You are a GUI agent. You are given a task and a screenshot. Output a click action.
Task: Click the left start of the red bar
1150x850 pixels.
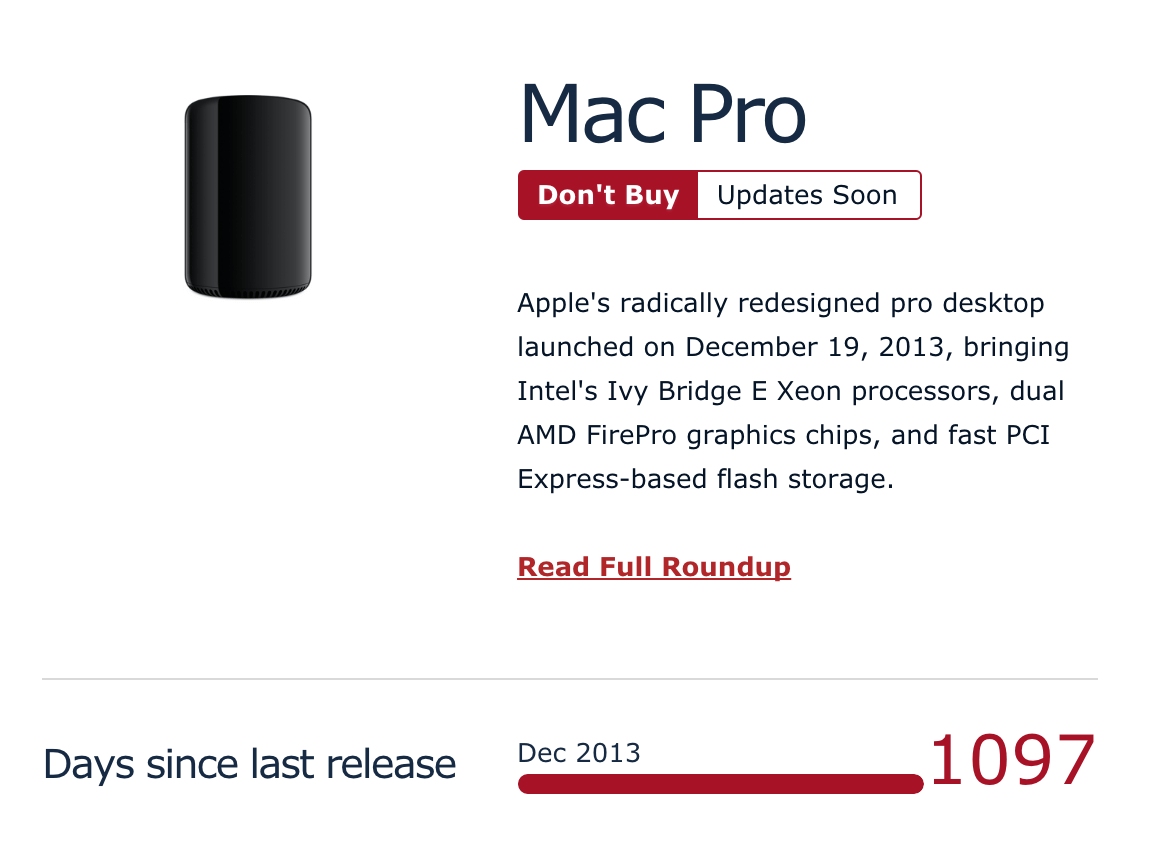pyautogui.click(x=527, y=784)
